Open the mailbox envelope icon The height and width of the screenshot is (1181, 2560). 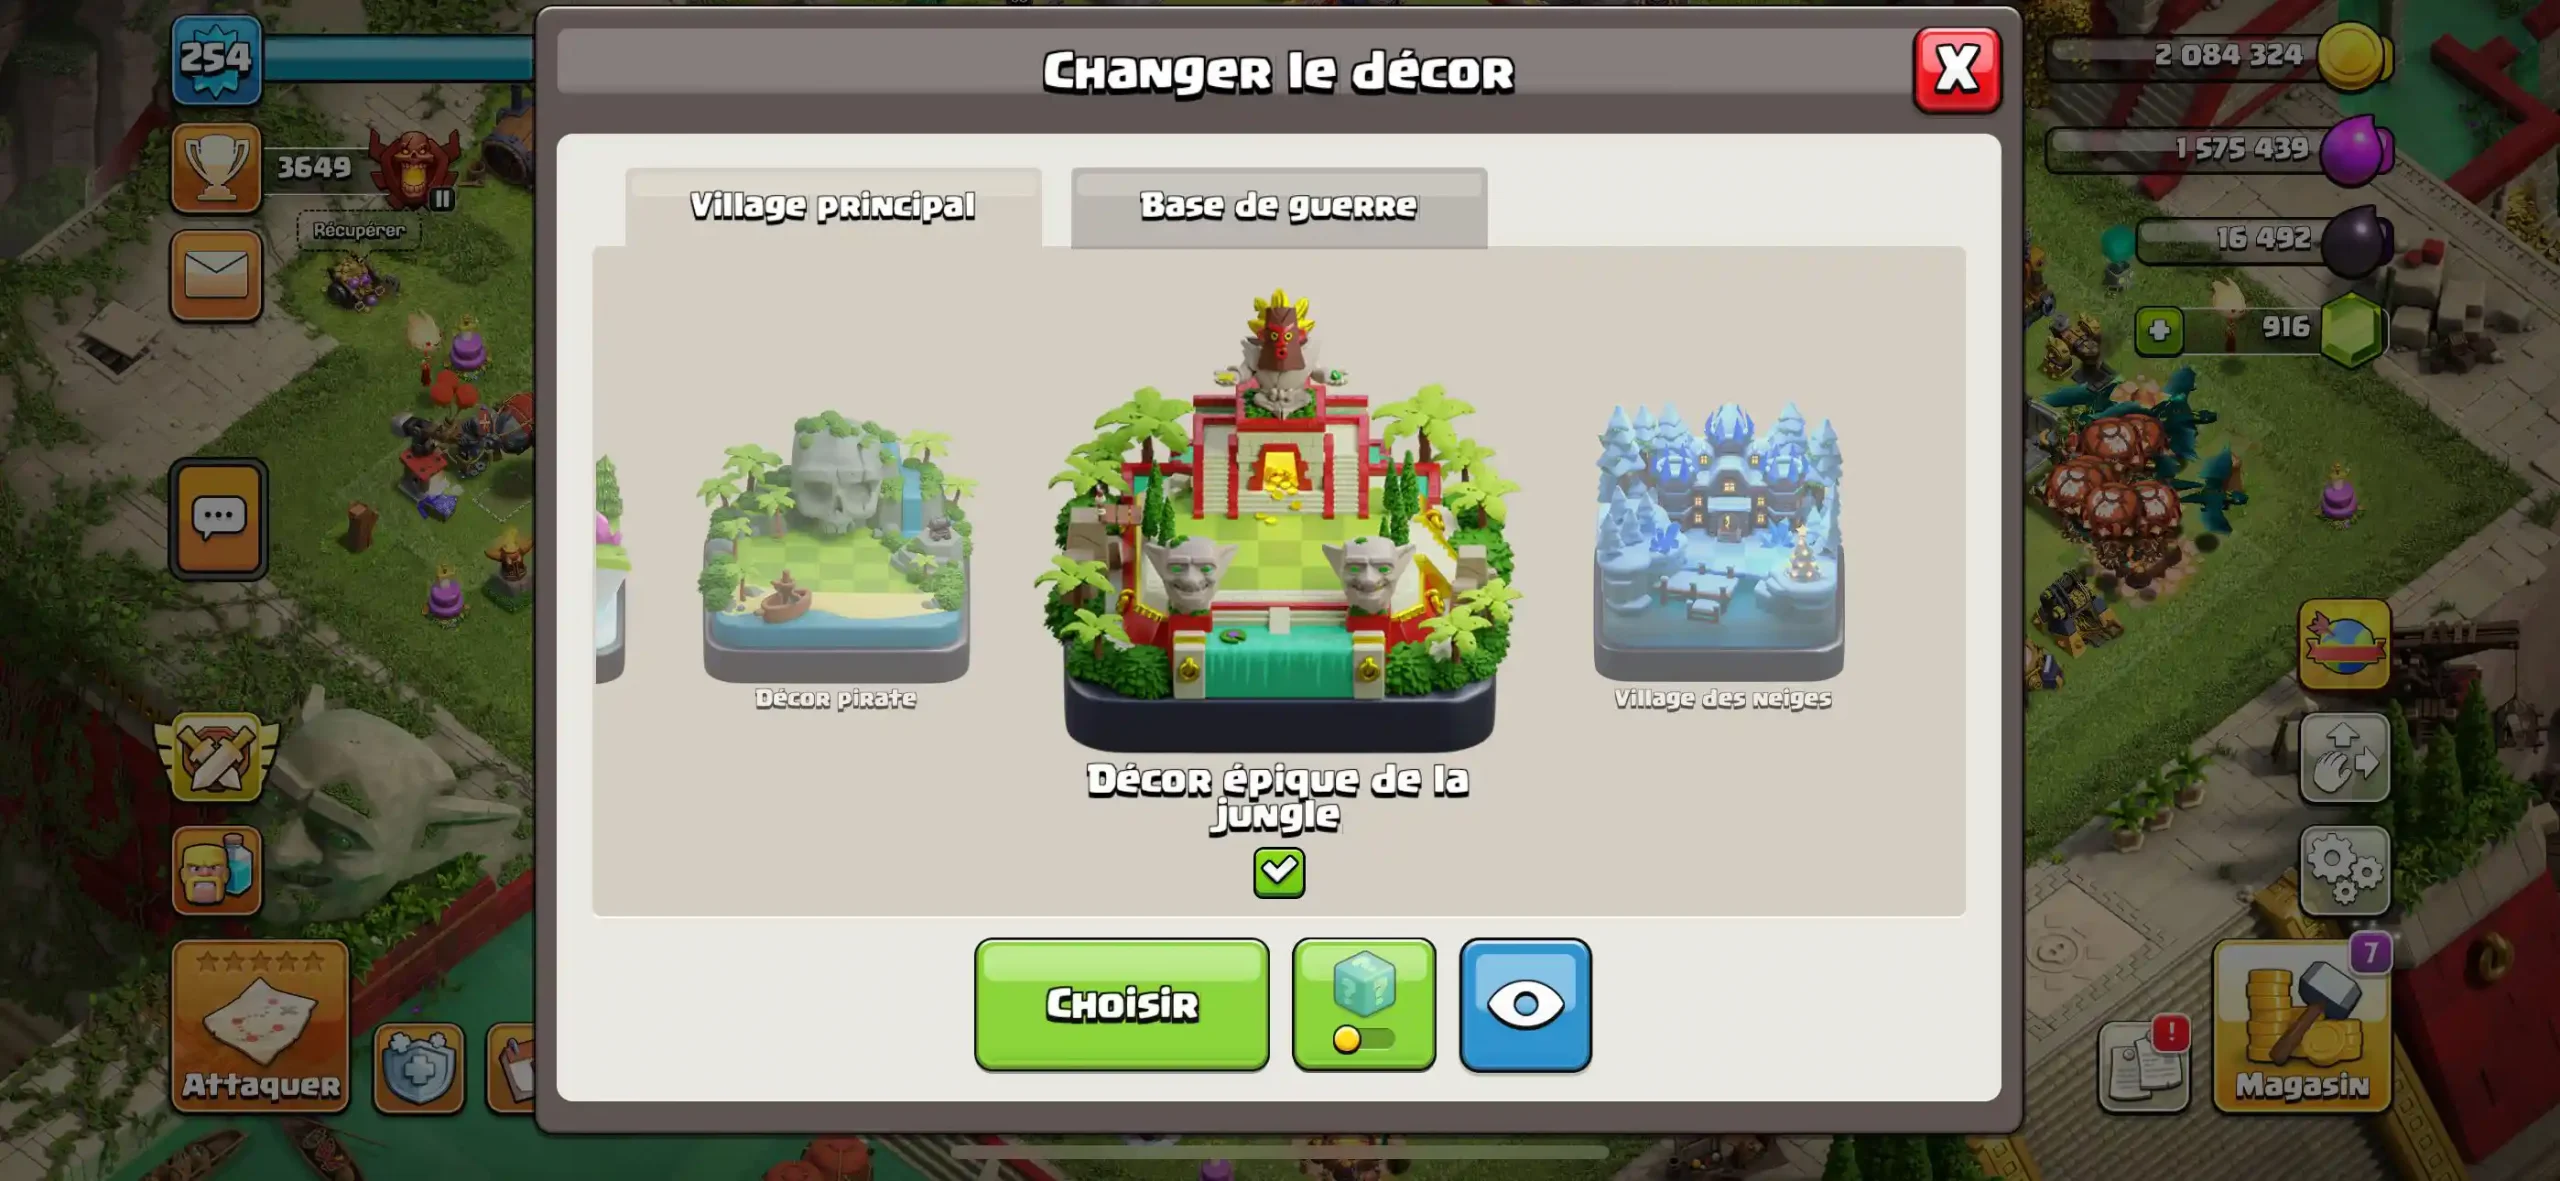(x=217, y=275)
